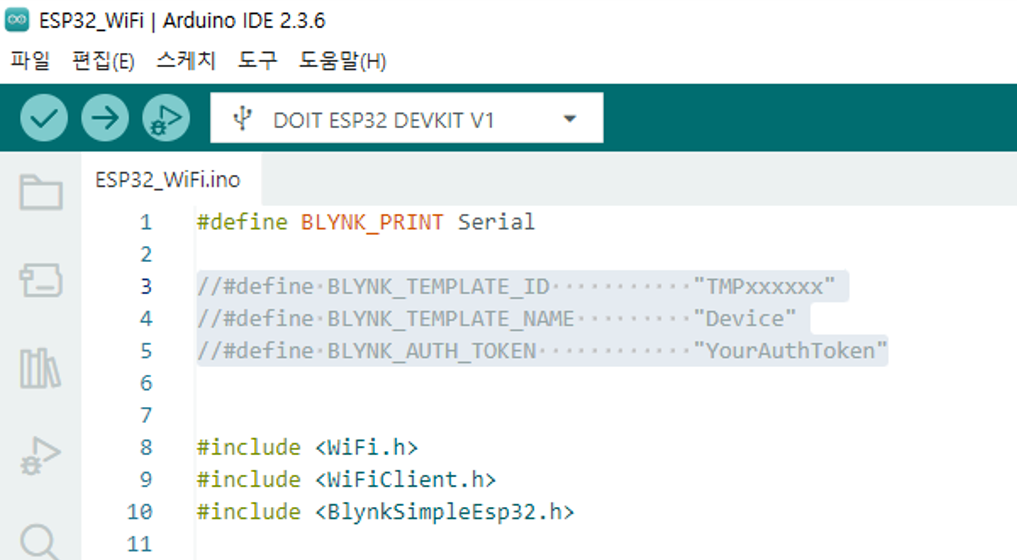The height and width of the screenshot is (560, 1017).
Task: Click BLYNK_TEMPLATE_NAME in the commented line
Action: coord(451,319)
